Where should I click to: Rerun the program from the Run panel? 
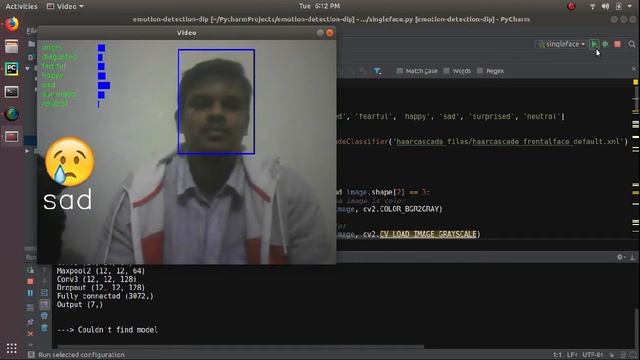30,270
